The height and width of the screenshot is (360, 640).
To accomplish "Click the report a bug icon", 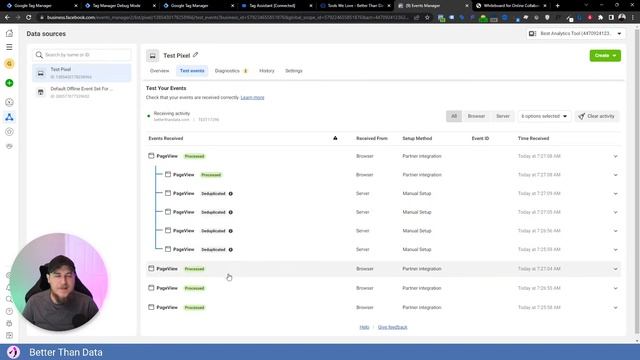I will tap(9, 323).
